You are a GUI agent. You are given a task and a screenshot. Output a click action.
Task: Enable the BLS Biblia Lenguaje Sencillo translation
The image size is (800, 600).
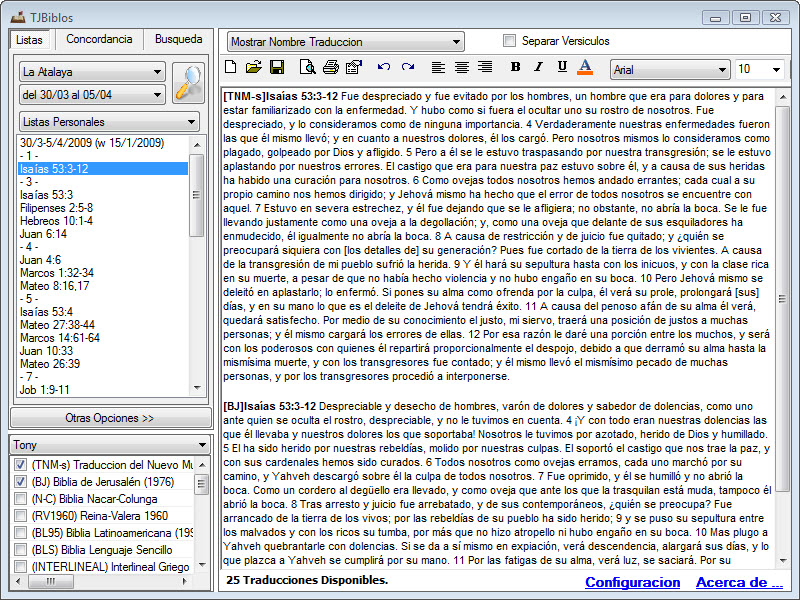pyautogui.click(x=20, y=549)
